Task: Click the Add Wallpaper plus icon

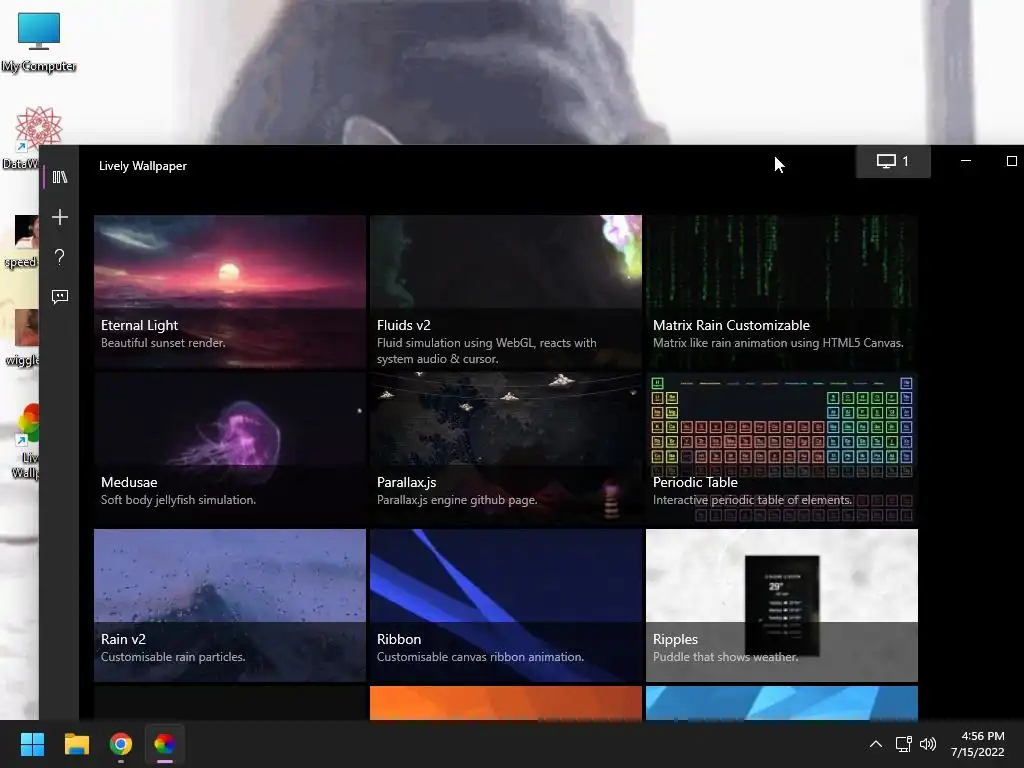Action: pos(59,217)
